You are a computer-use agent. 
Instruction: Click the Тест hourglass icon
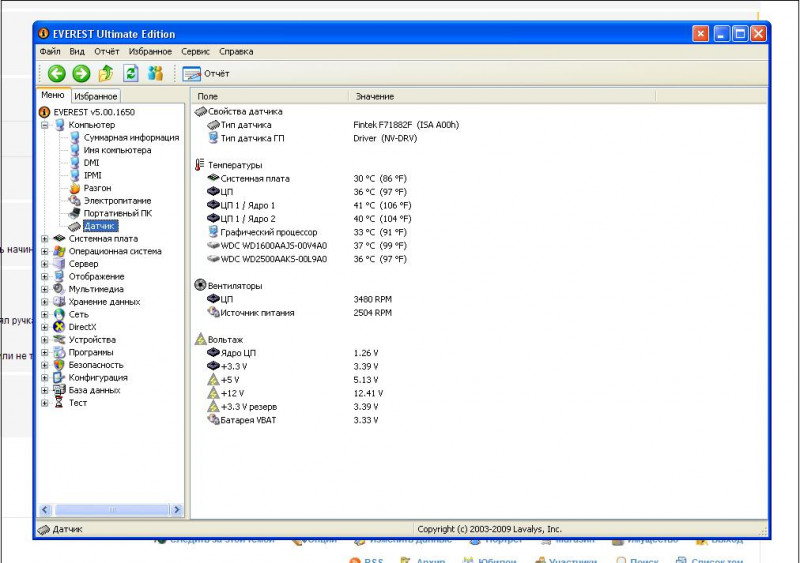[59, 403]
